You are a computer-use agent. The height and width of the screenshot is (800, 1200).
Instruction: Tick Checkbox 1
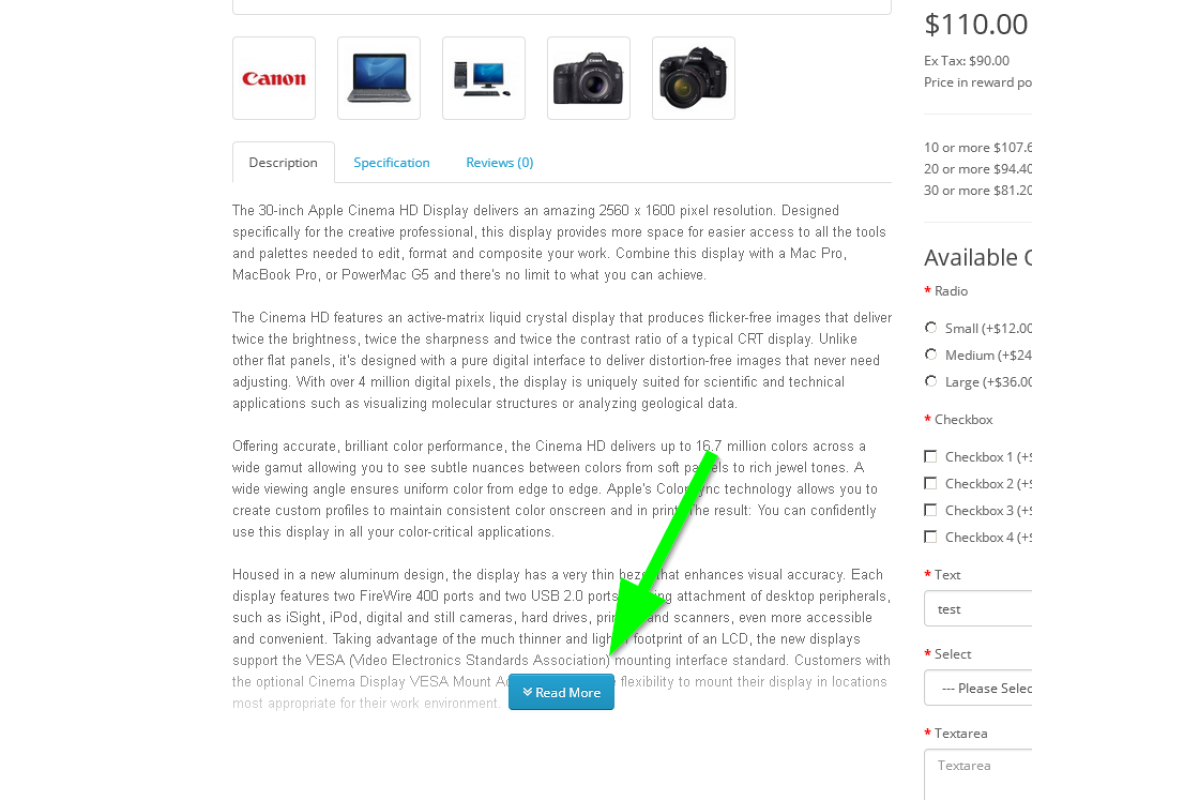pyautogui.click(x=931, y=457)
